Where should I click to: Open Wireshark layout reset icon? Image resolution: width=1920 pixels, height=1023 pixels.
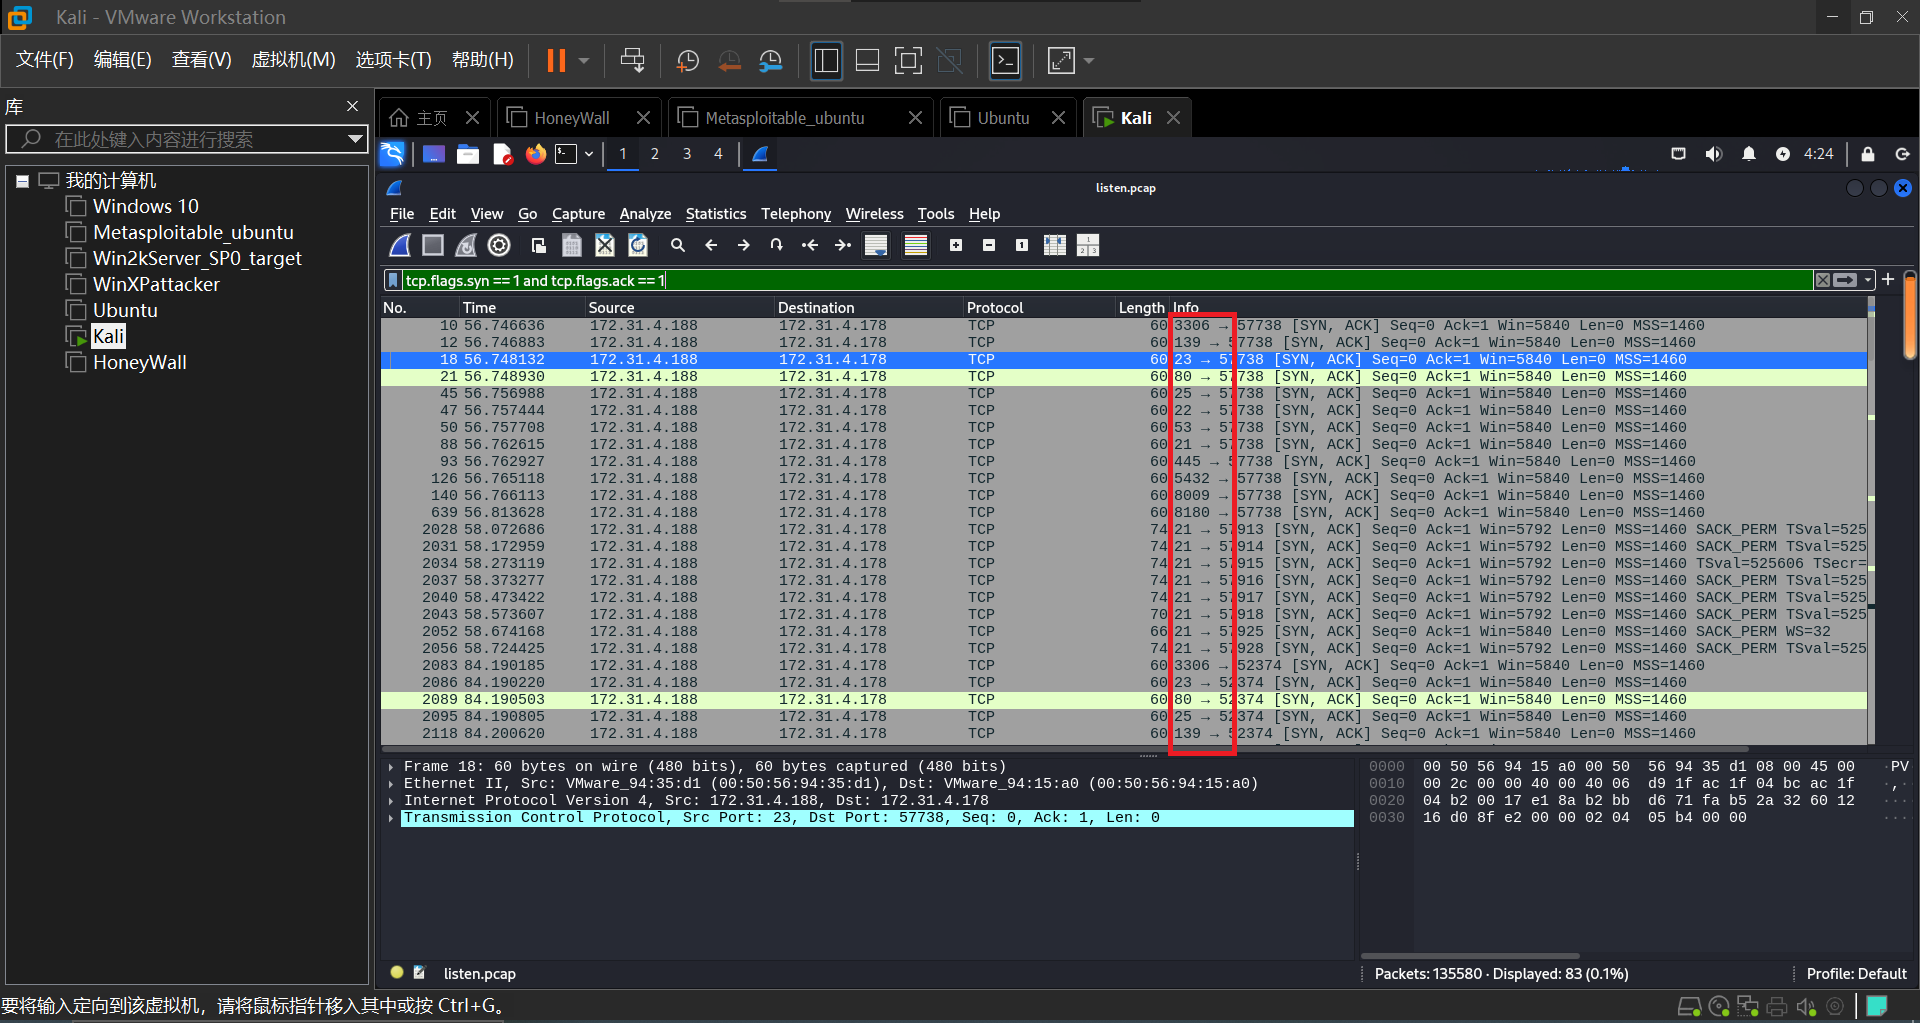[x=1088, y=245]
